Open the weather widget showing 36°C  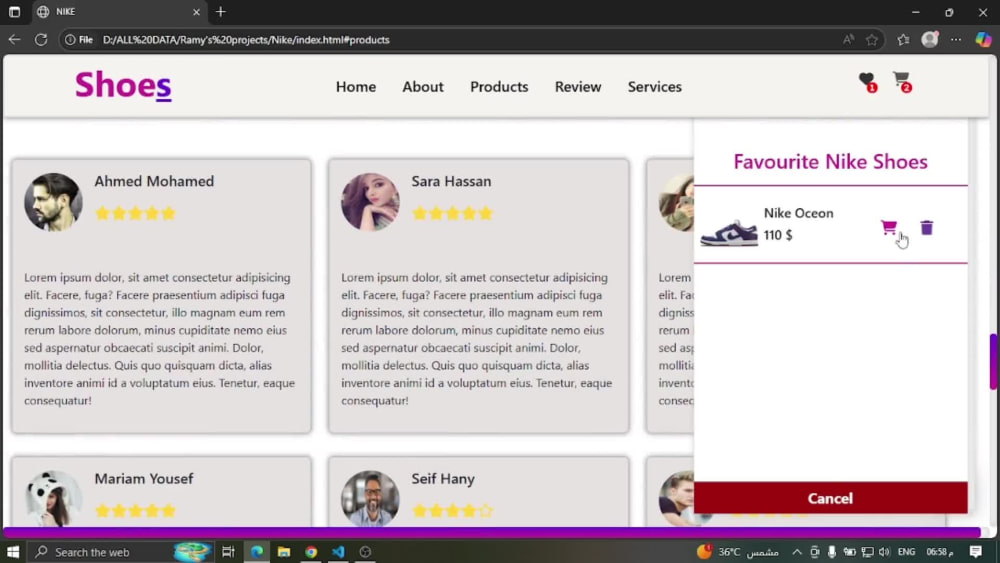(x=737, y=552)
